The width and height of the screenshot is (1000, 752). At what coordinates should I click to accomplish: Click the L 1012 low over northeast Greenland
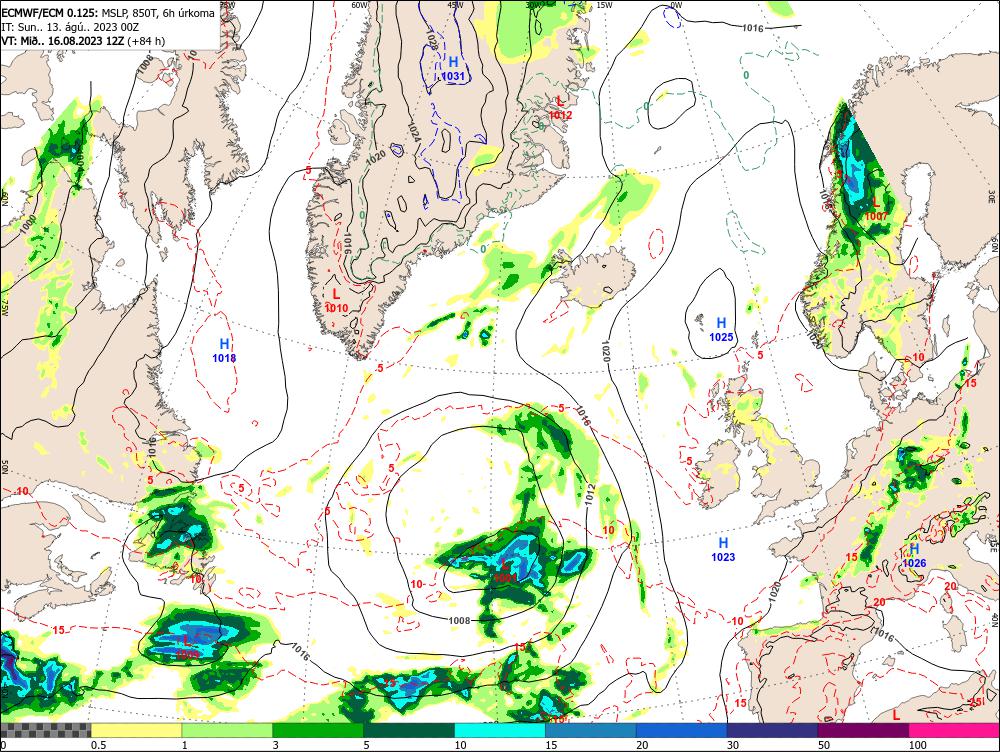[x=561, y=108]
